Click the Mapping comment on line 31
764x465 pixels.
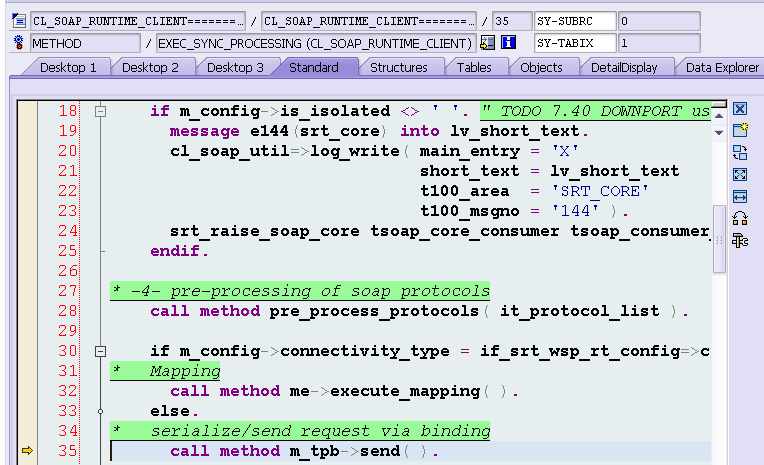[165, 371]
